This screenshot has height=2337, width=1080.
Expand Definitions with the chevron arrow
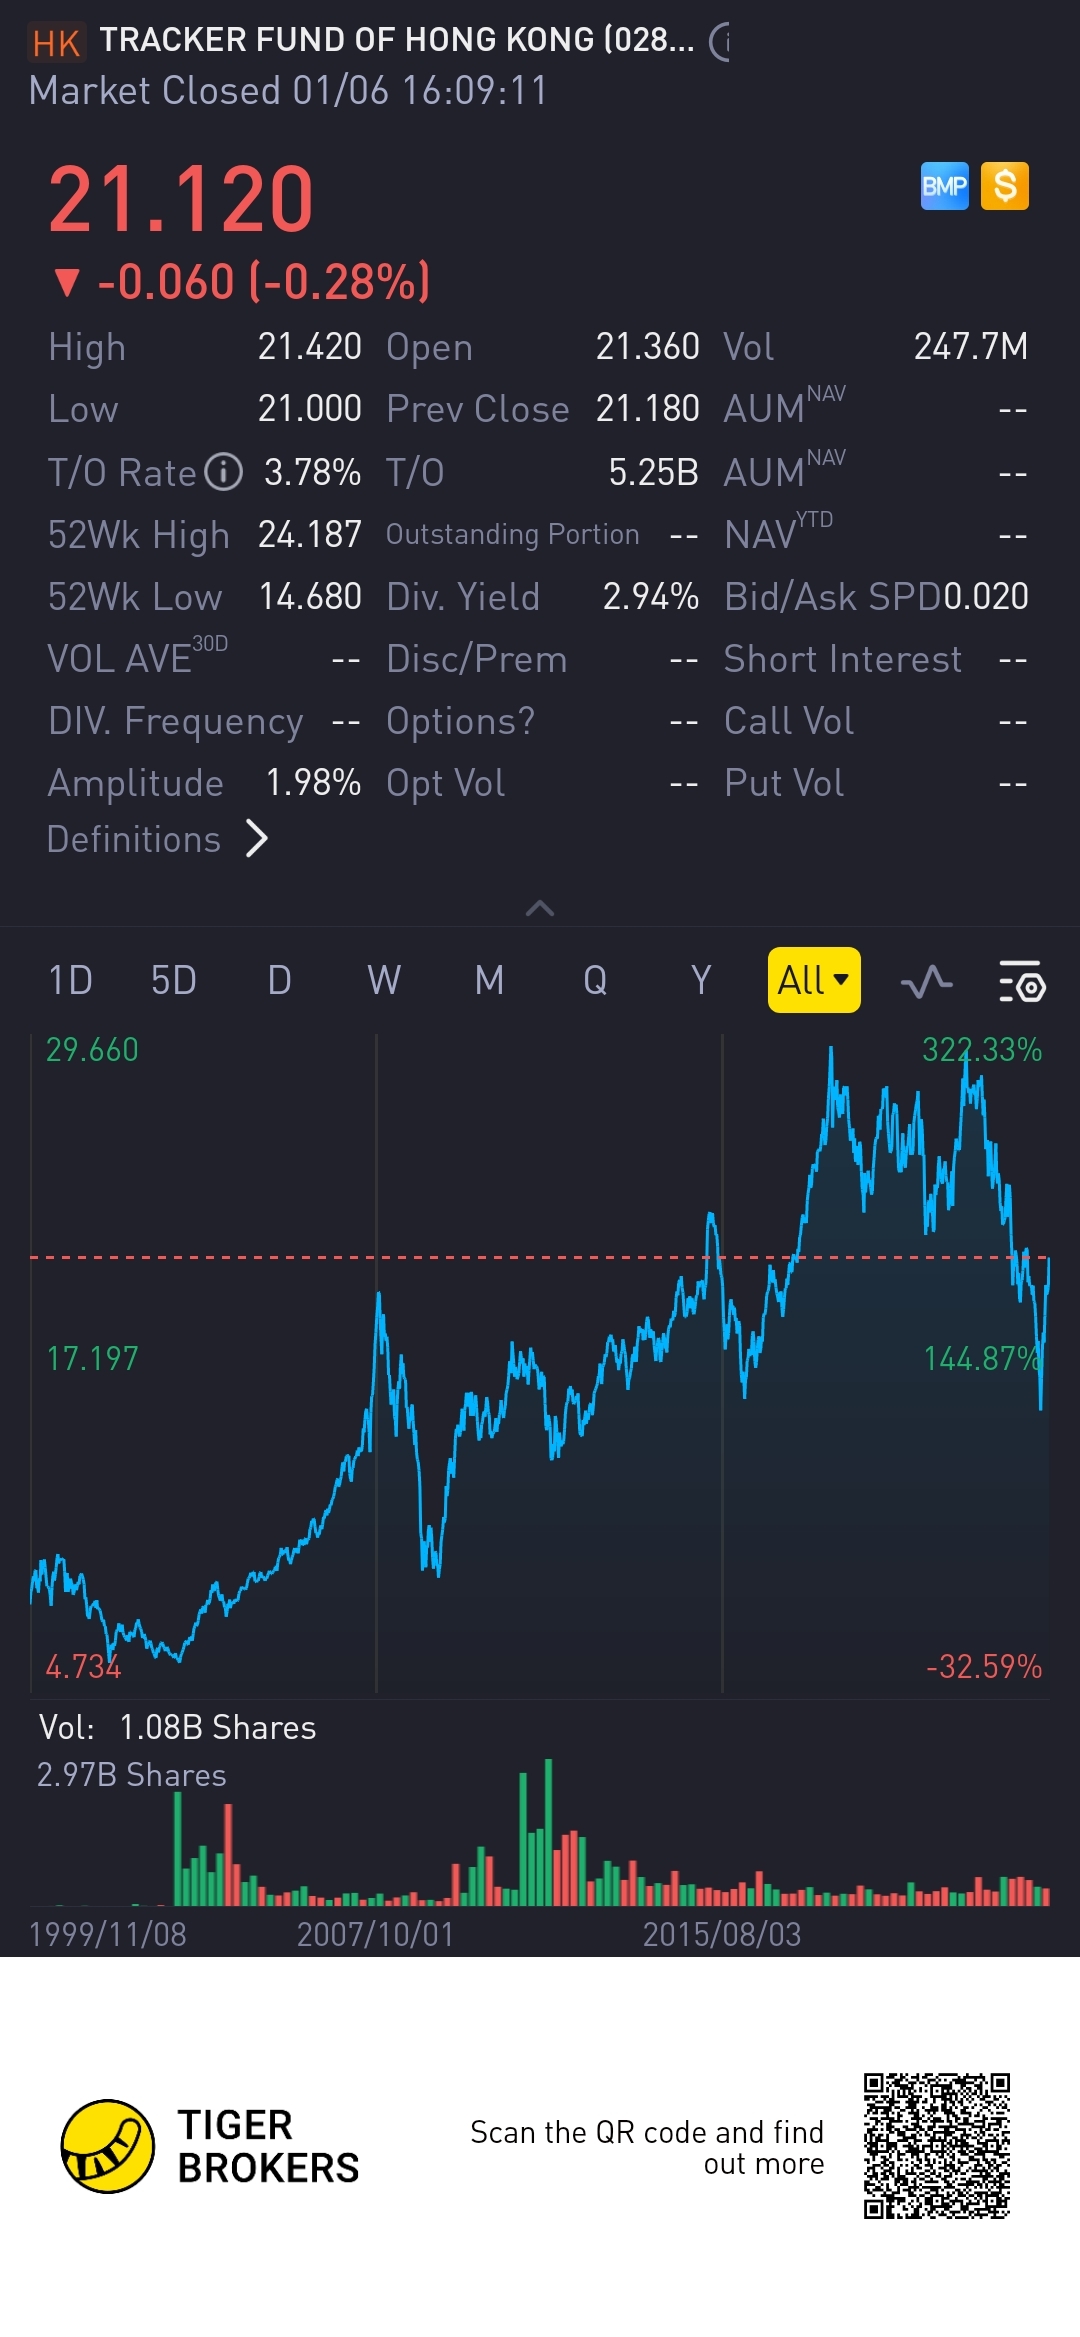coord(257,839)
